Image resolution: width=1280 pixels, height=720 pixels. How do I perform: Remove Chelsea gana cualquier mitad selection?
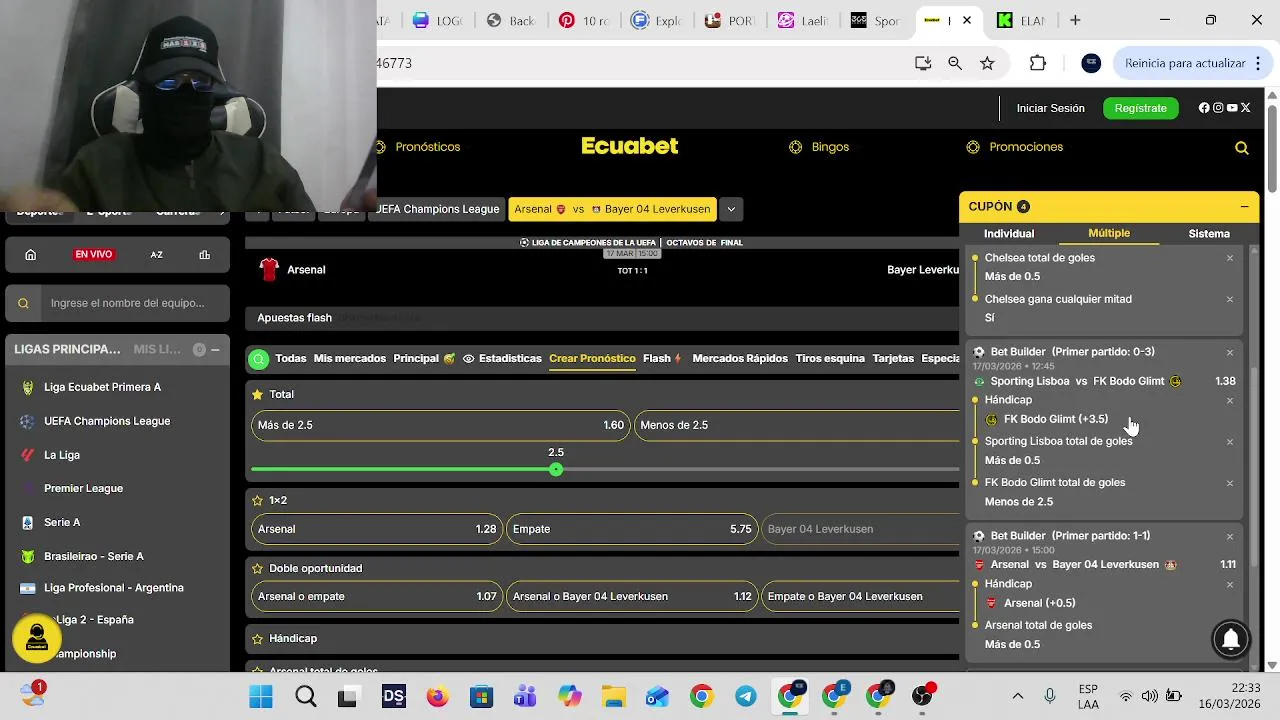tap(1230, 299)
